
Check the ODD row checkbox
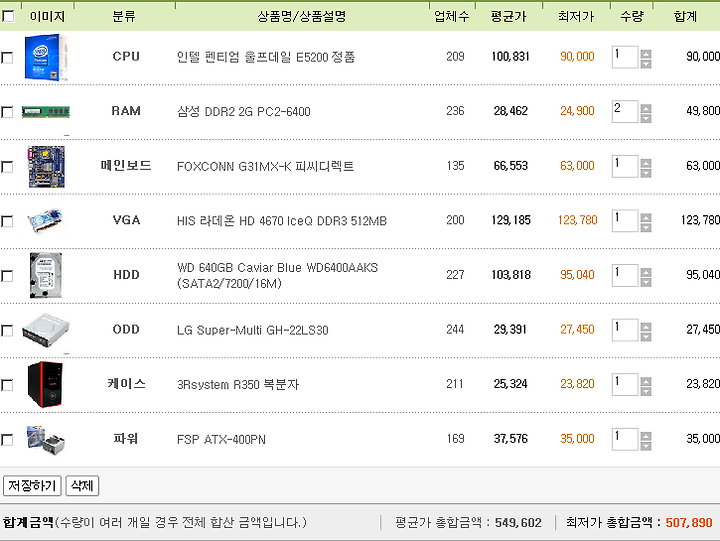(7, 331)
